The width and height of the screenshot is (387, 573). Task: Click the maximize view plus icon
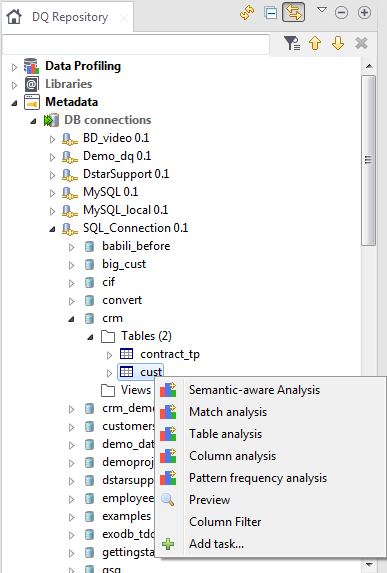click(x=364, y=13)
